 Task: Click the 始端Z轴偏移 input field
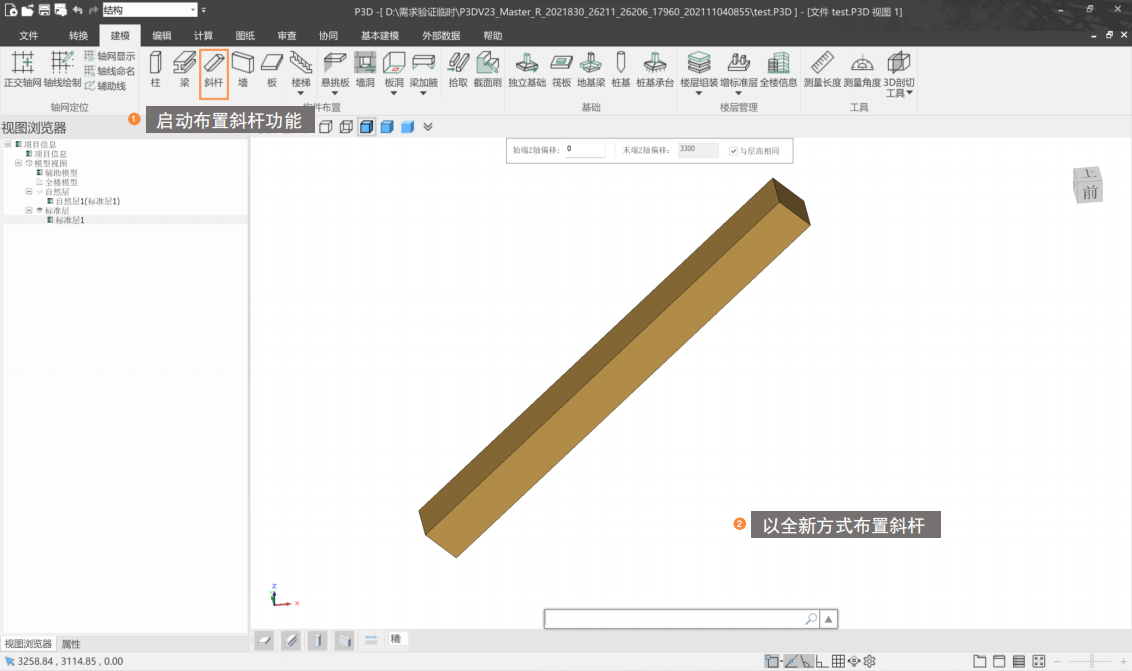[x=585, y=150]
